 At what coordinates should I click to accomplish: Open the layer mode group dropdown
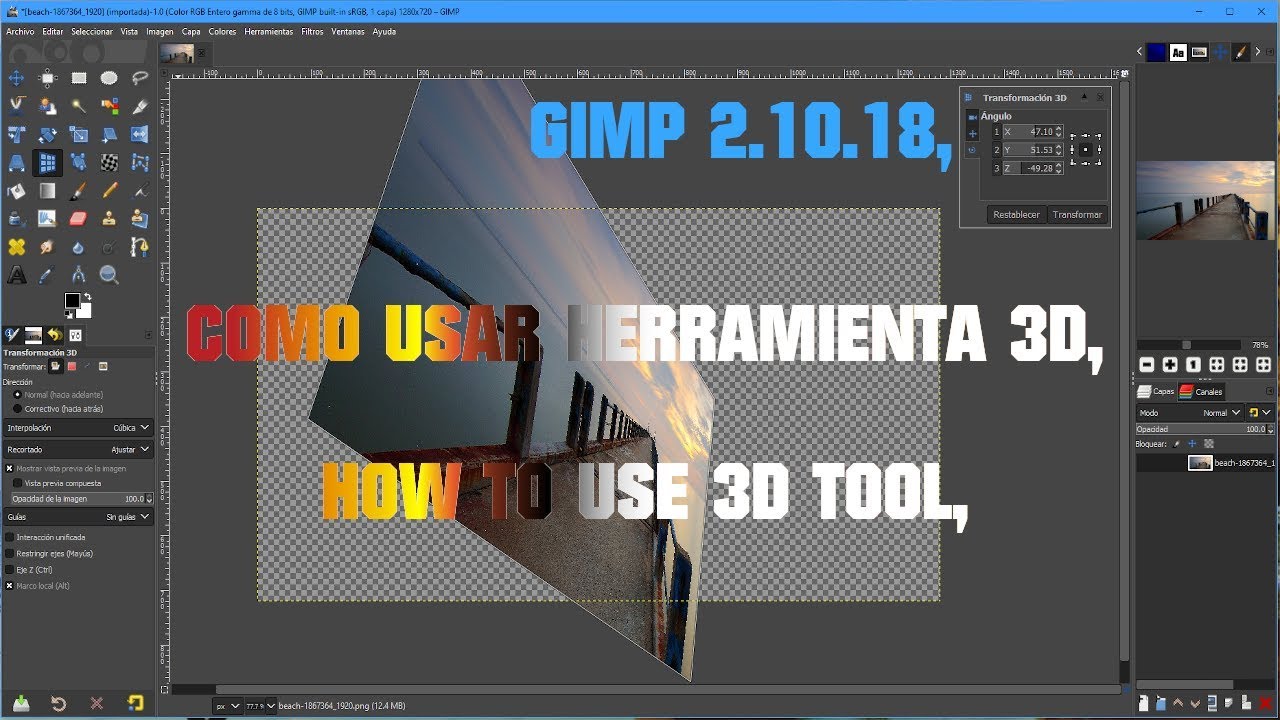[1260, 412]
